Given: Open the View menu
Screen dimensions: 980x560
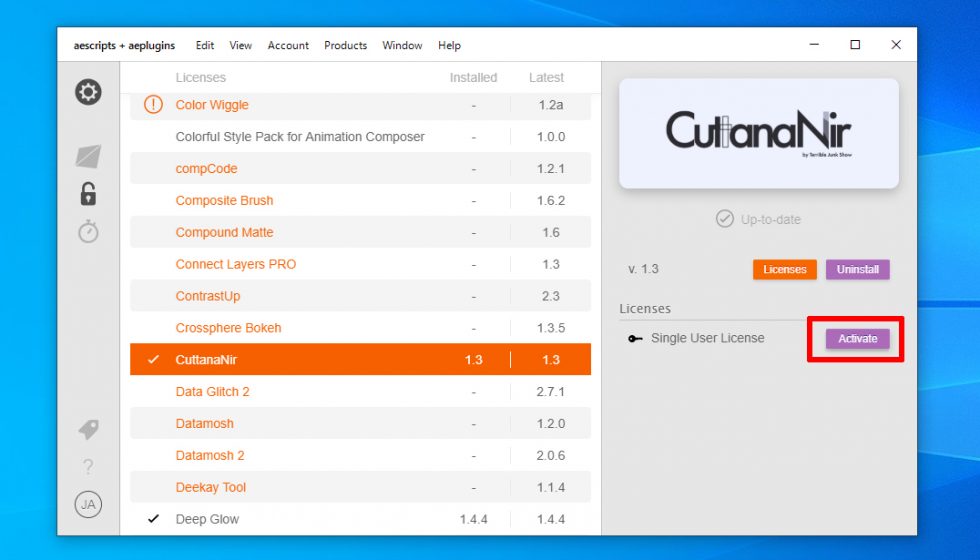Looking at the screenshot, I should (240, 45).
